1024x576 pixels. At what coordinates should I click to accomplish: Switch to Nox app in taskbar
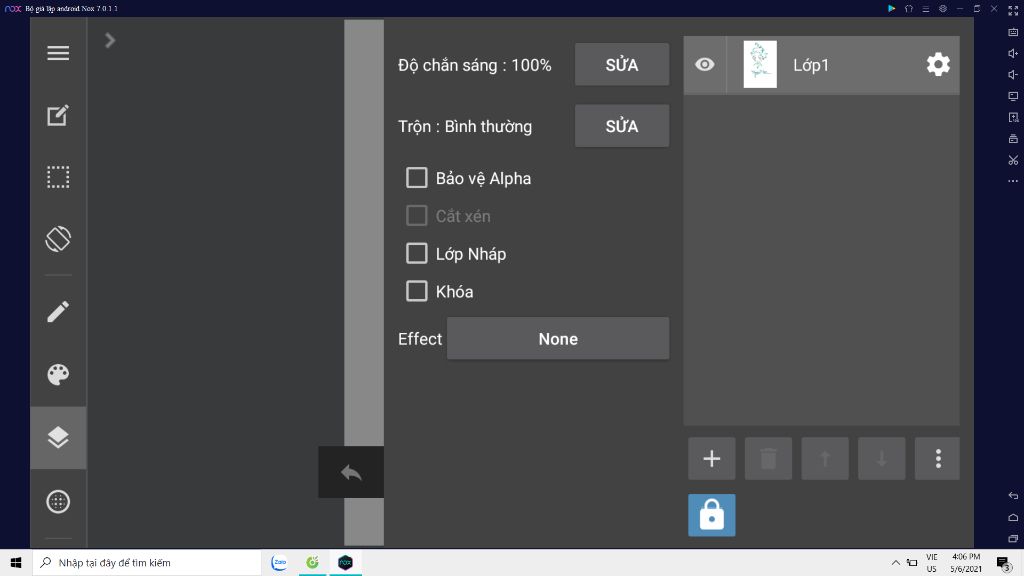(345, 562)
